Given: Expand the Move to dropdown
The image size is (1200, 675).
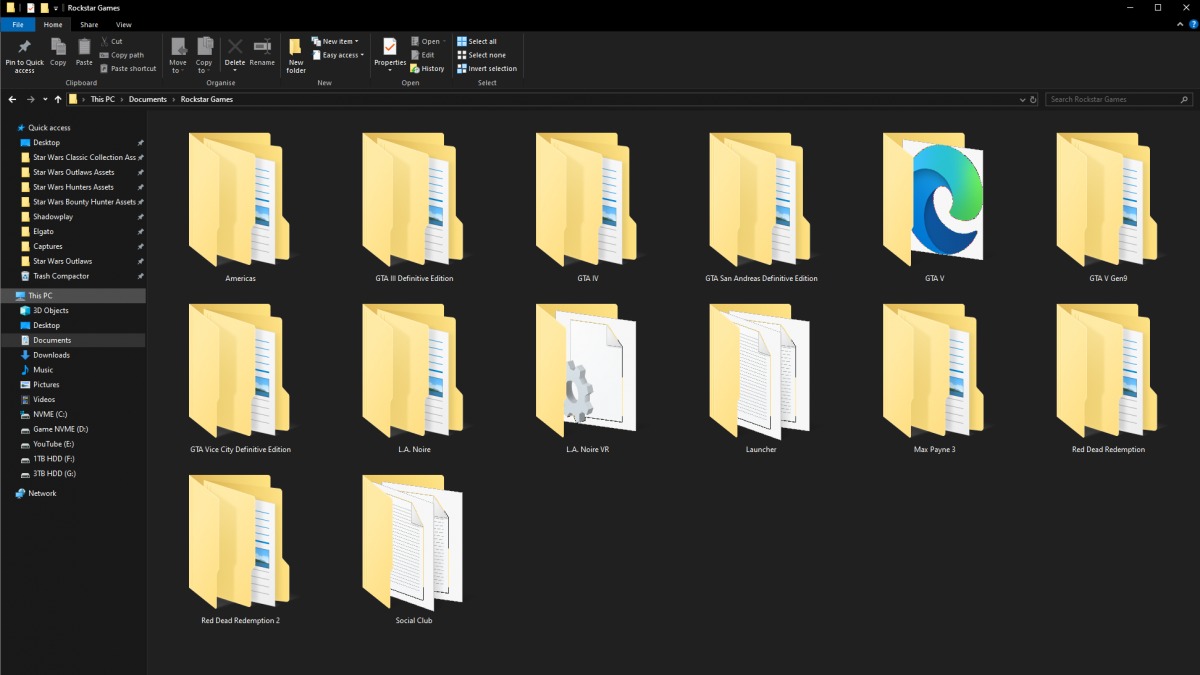Looking at the screenshot, I should click(178, 54).
